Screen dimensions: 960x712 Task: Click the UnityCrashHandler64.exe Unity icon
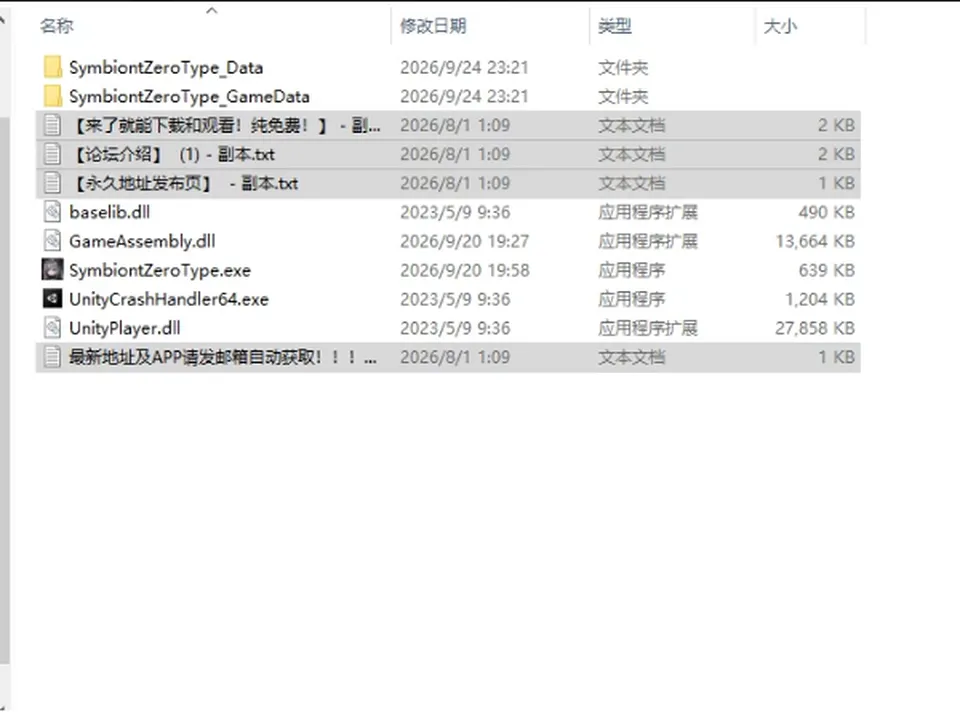[x=53, y=299]
